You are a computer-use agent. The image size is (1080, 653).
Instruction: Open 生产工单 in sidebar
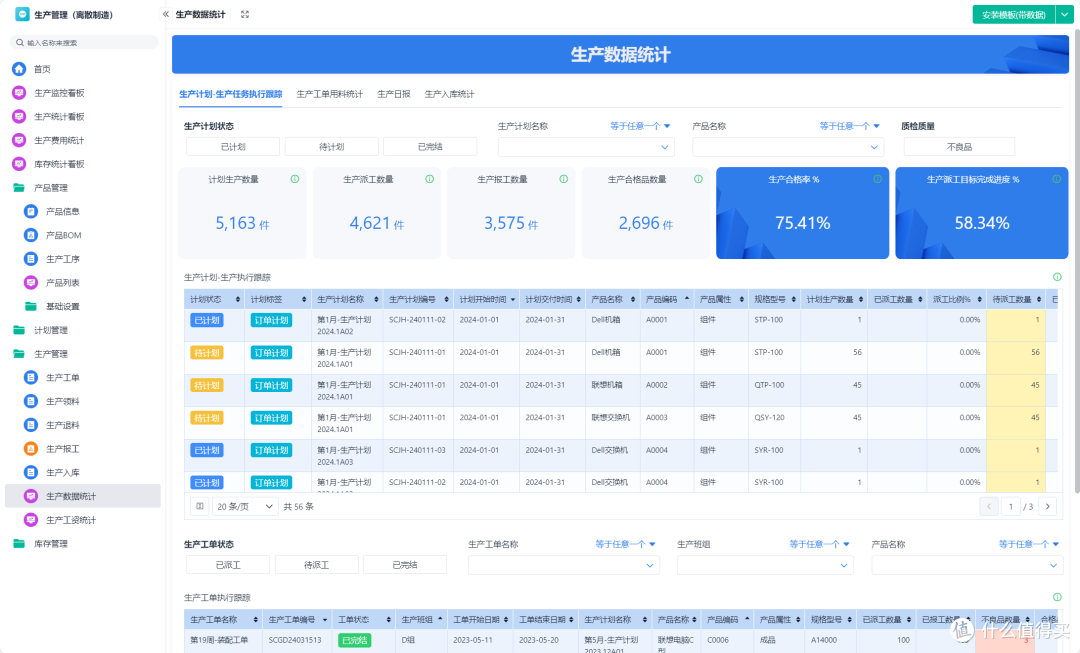tap(63, 377)
